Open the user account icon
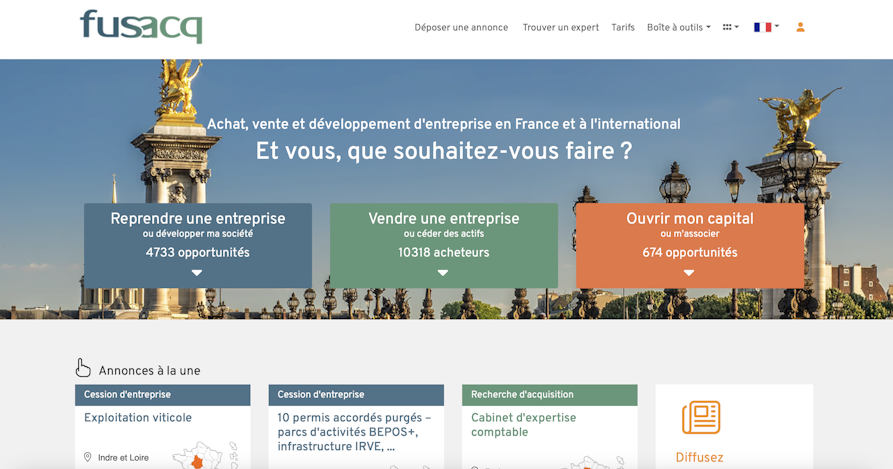The height and width of the screenshot is (469, 893). (x=800, y=27)
